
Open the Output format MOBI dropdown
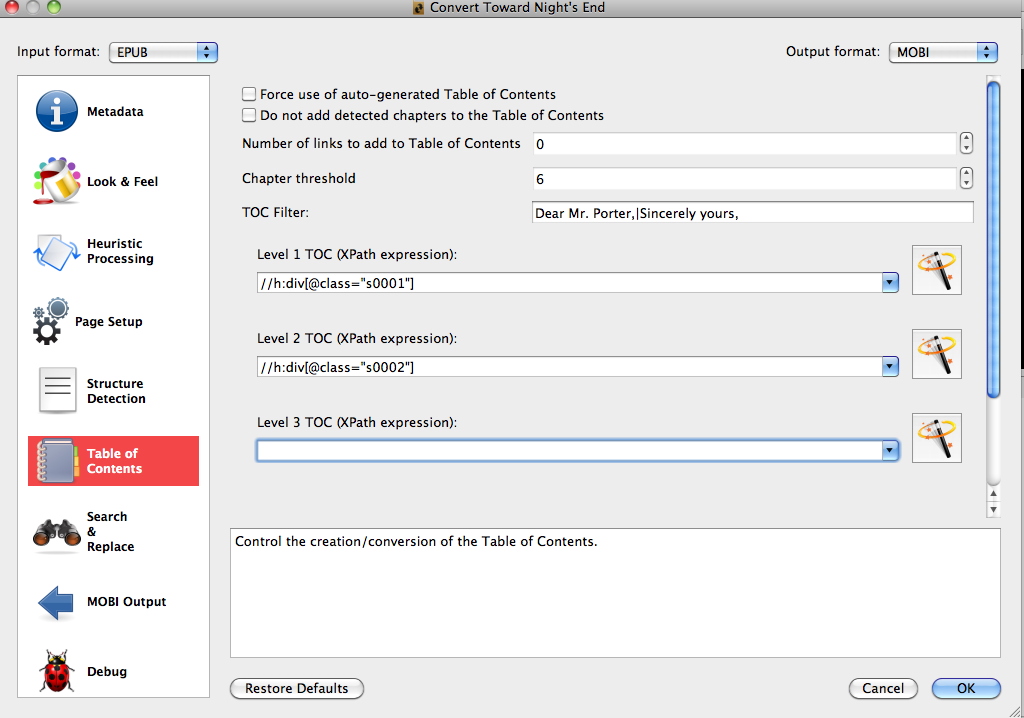click(943, 52)
